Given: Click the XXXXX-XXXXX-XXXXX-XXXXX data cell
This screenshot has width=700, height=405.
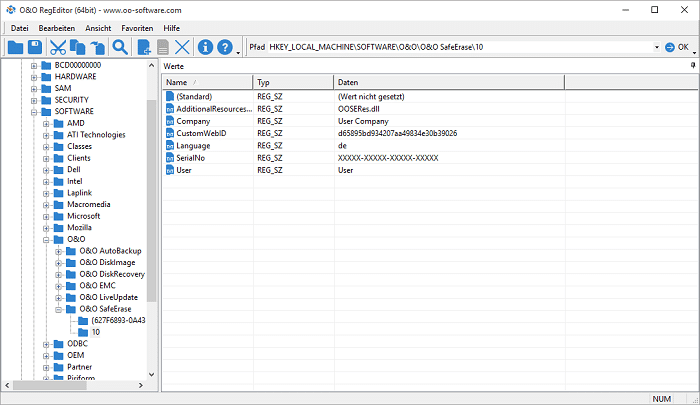Looking at the screenshot, I should [388, 158].
